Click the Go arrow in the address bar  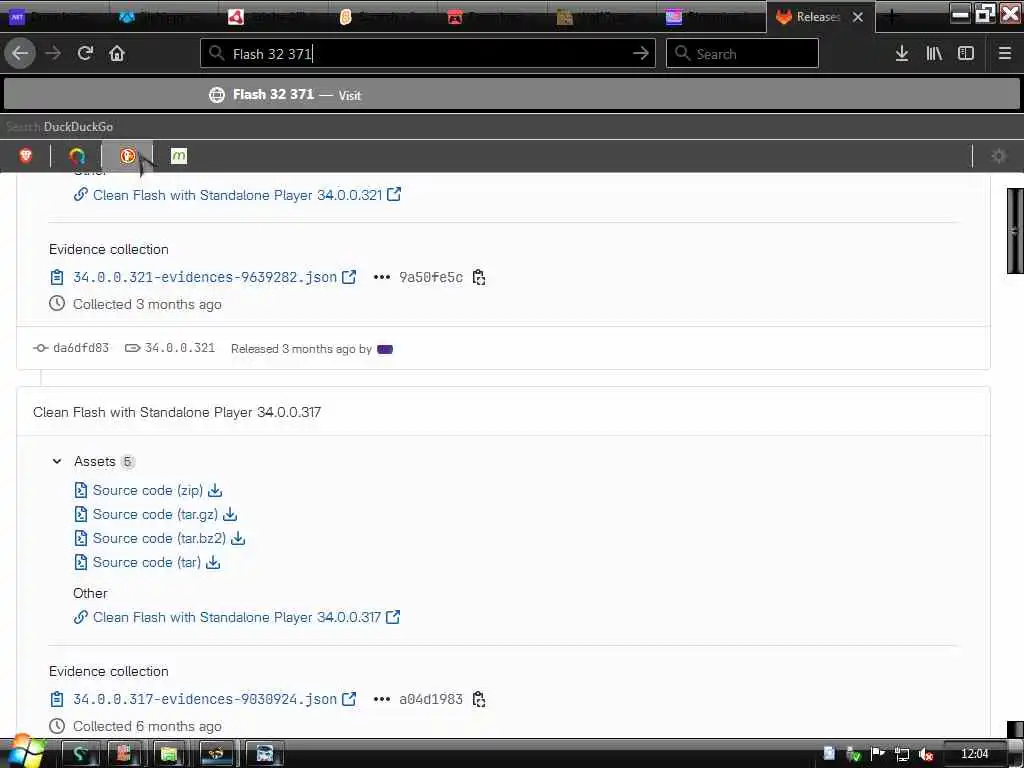coord(641,54)
